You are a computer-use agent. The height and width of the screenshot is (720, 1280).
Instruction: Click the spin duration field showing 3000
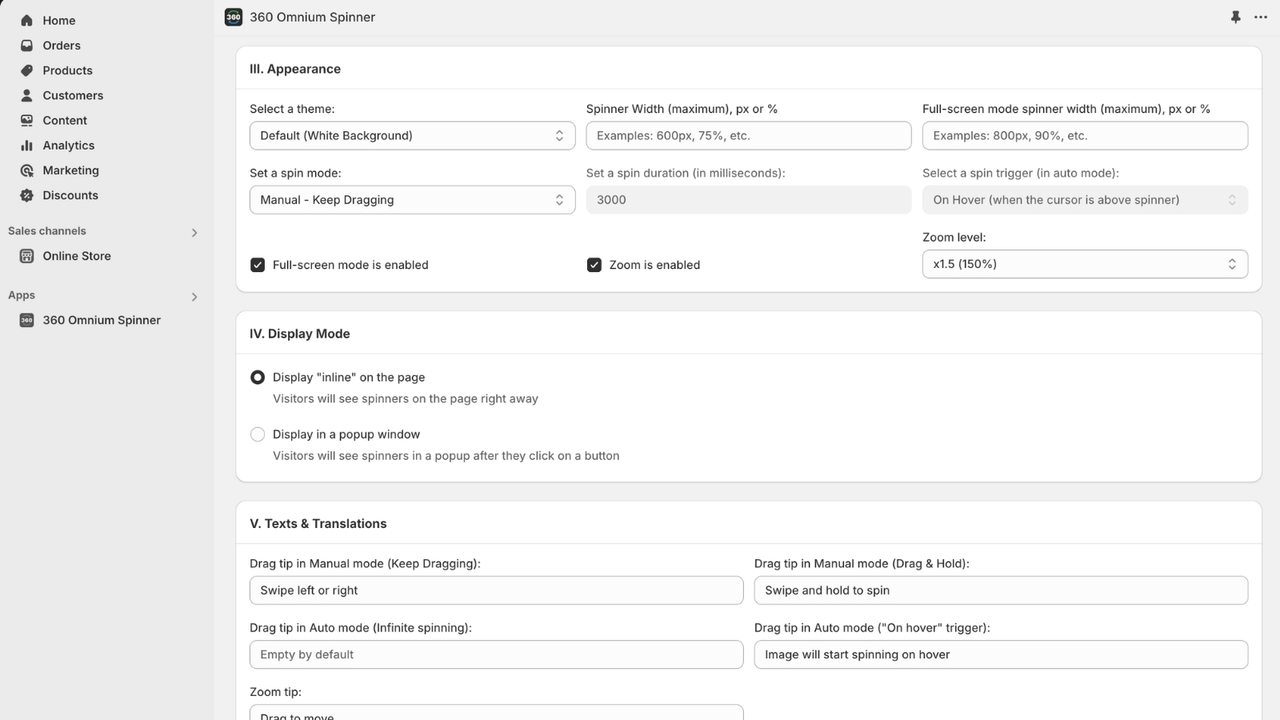tap(748, 200)
